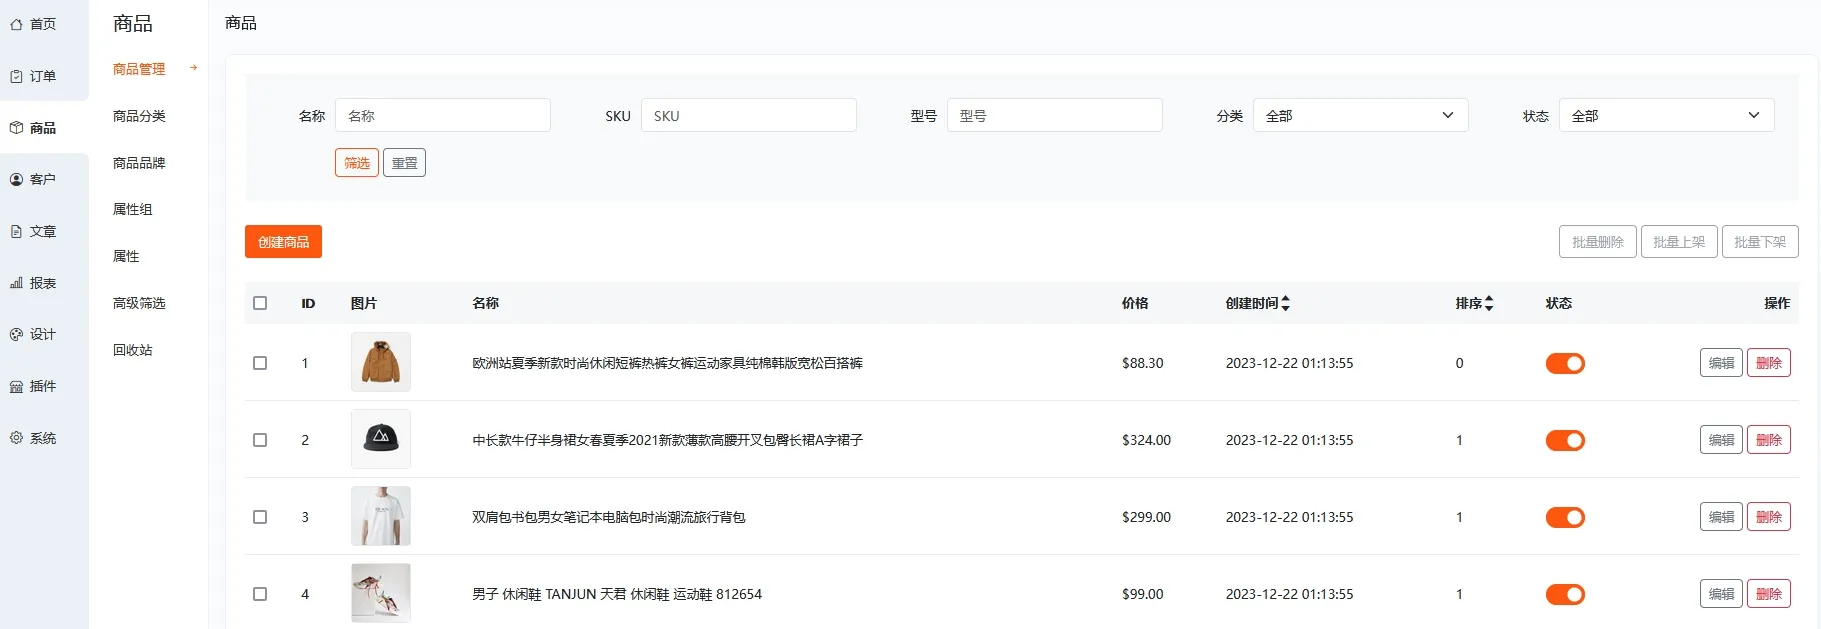Viewport: 1821px width, 629px height.
Task: Toggle status switch for the $99.00 product
Action: coord(1565,594)
